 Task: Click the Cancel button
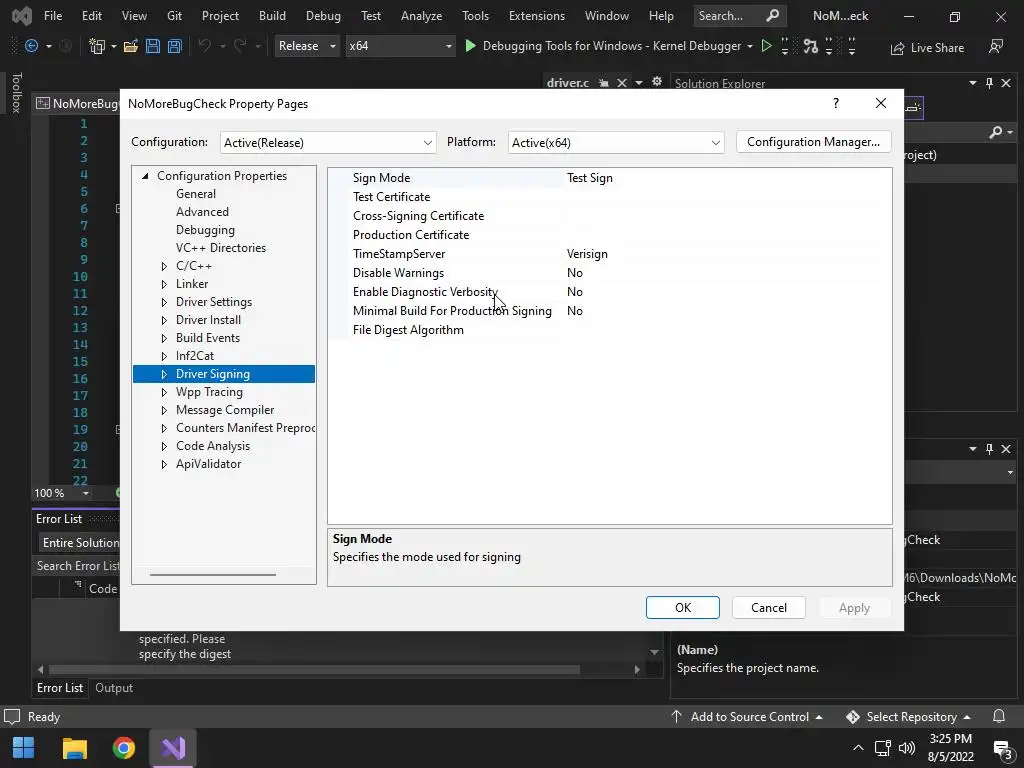[769, 607]
